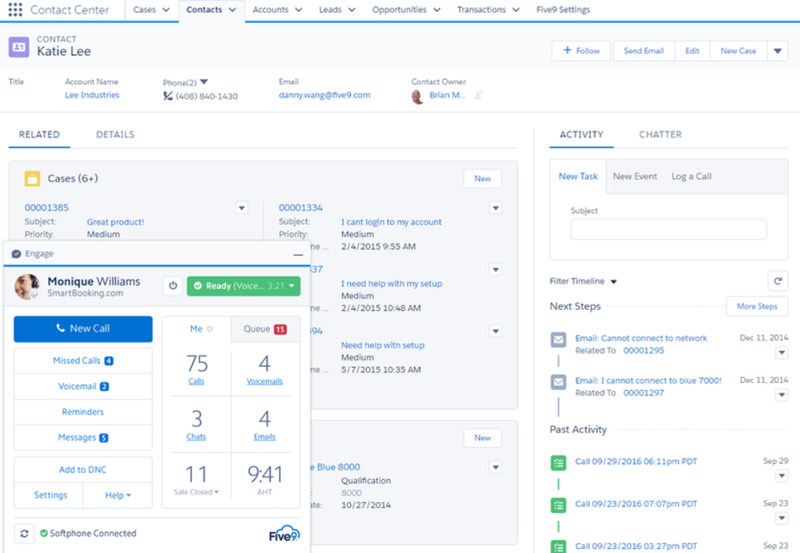This screenshot has height=553, width=800.
Task: Click the change owner icon next to Brian M.
Action: [479, 95]
